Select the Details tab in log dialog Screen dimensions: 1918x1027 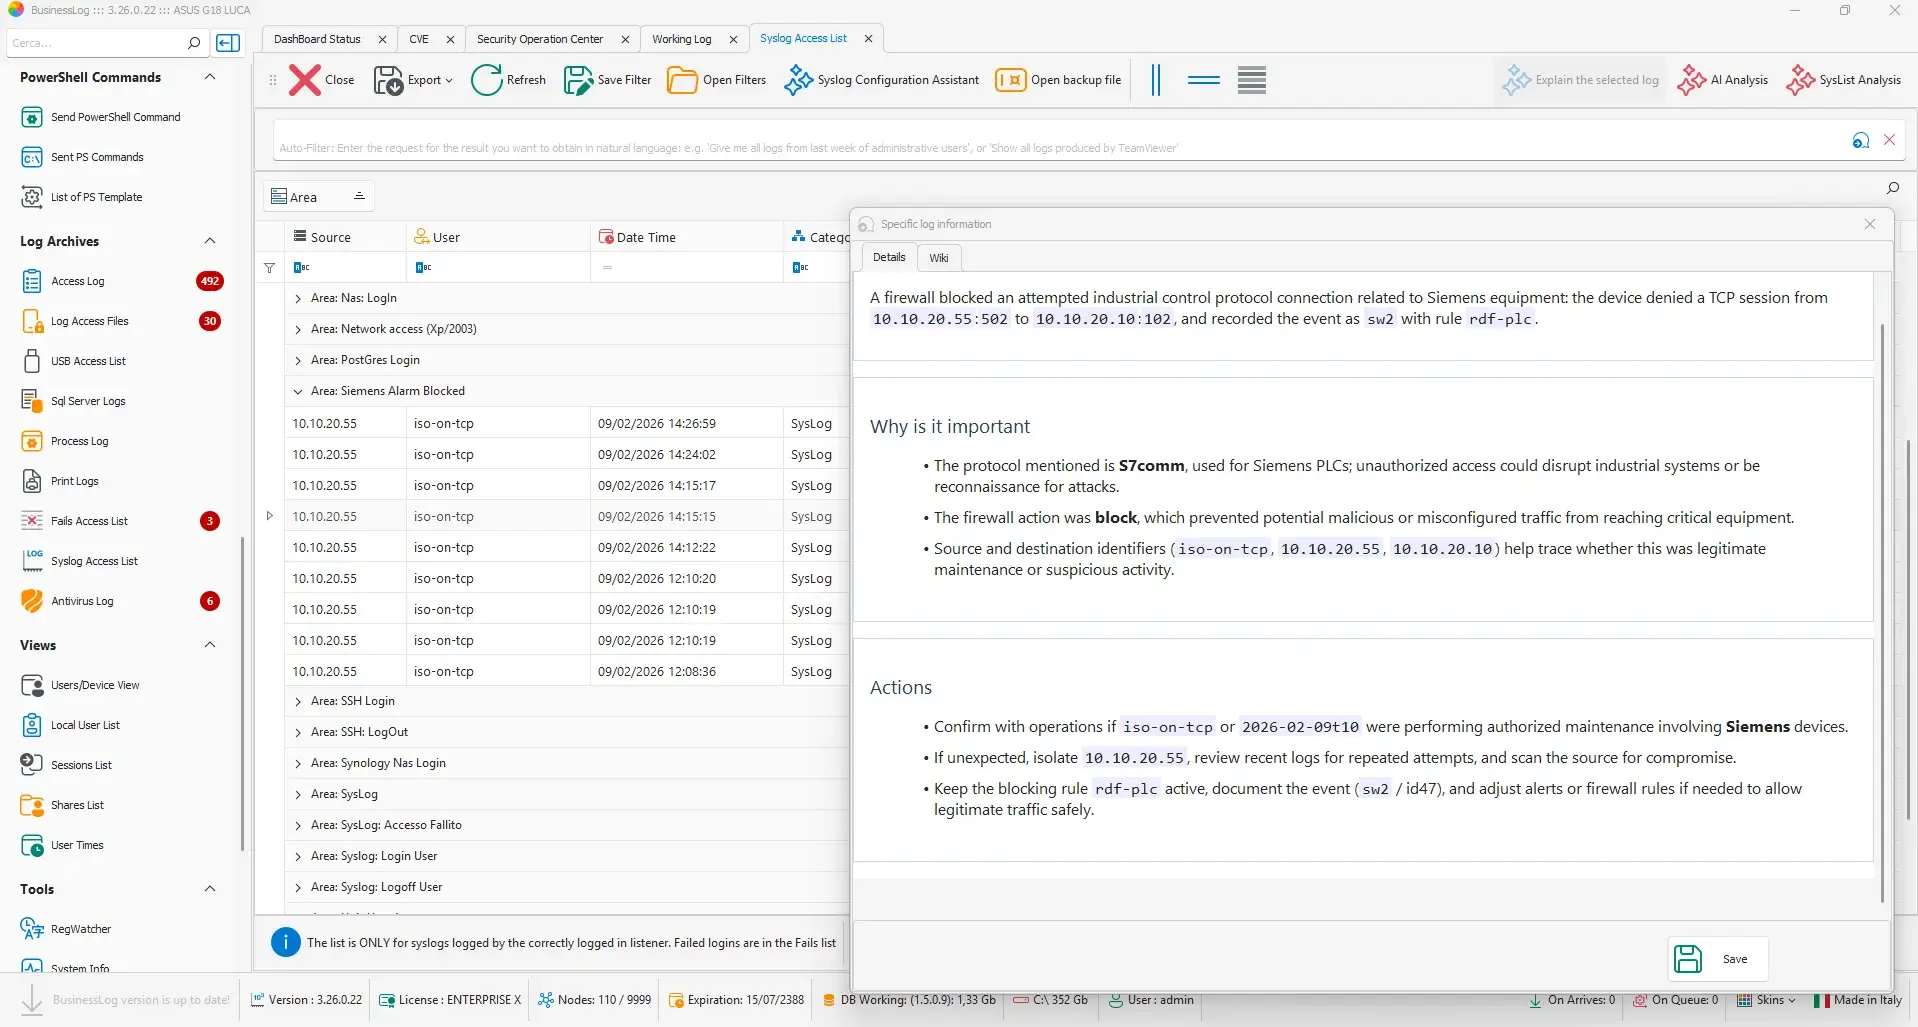(x=889, y=257)
